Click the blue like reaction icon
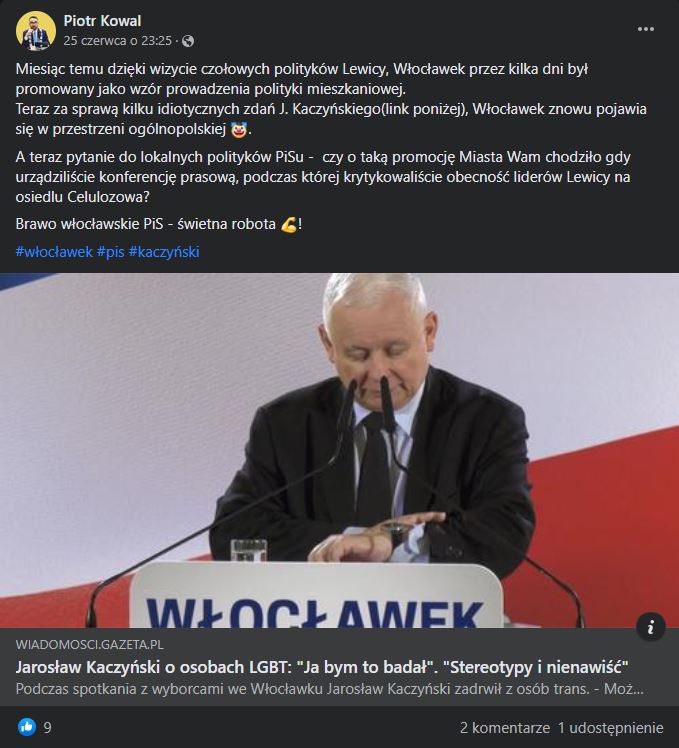The width and height of the screenshot is (679, 748). click(27, 727)
